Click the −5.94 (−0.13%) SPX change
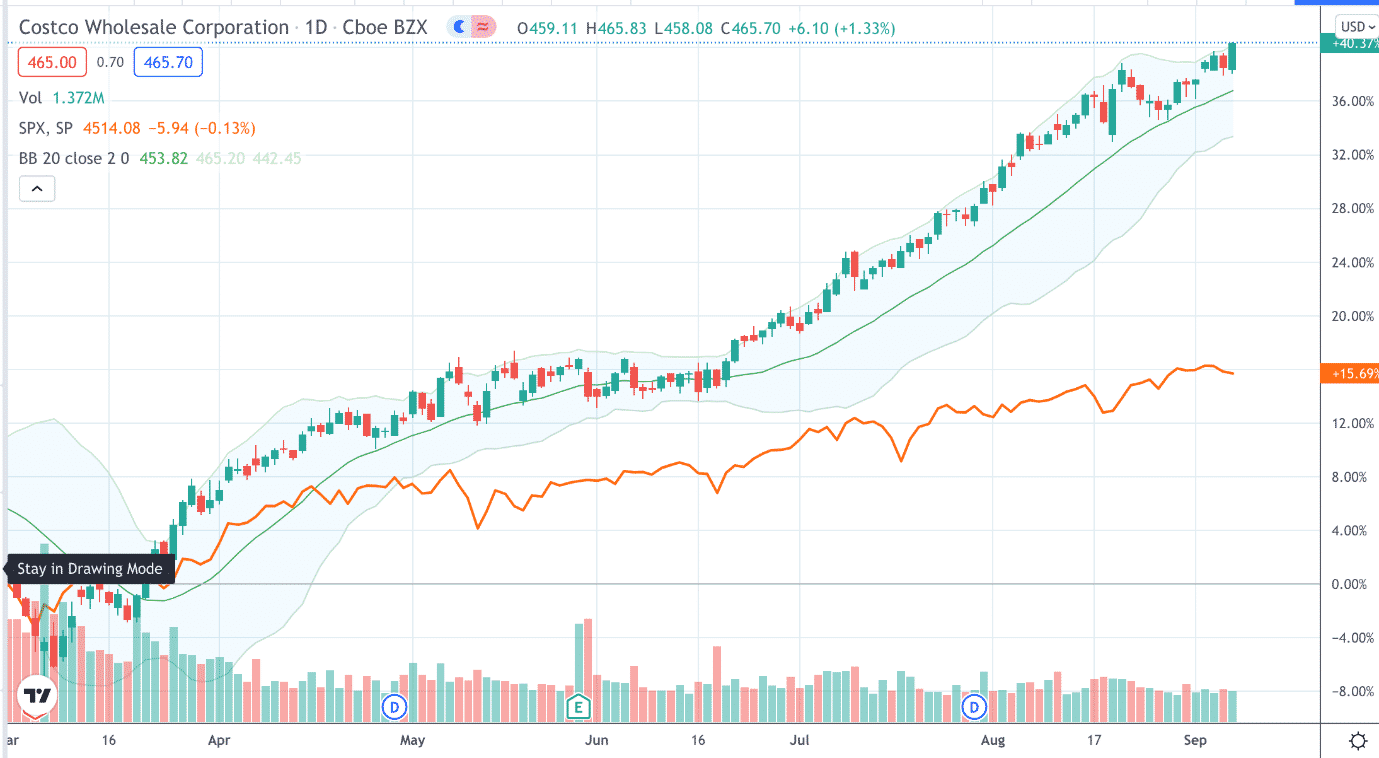Screen dimensions: 1379x758 [x=201, y=128]
